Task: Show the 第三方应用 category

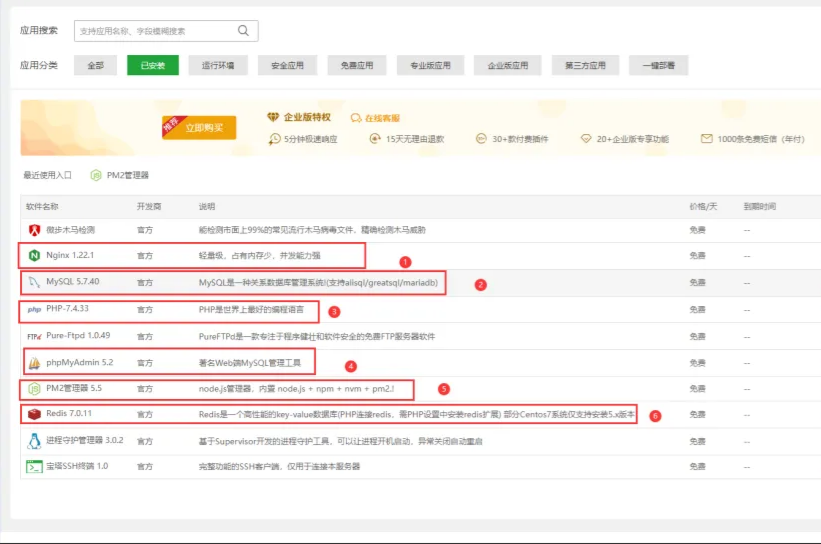Action: click(585, 66)
